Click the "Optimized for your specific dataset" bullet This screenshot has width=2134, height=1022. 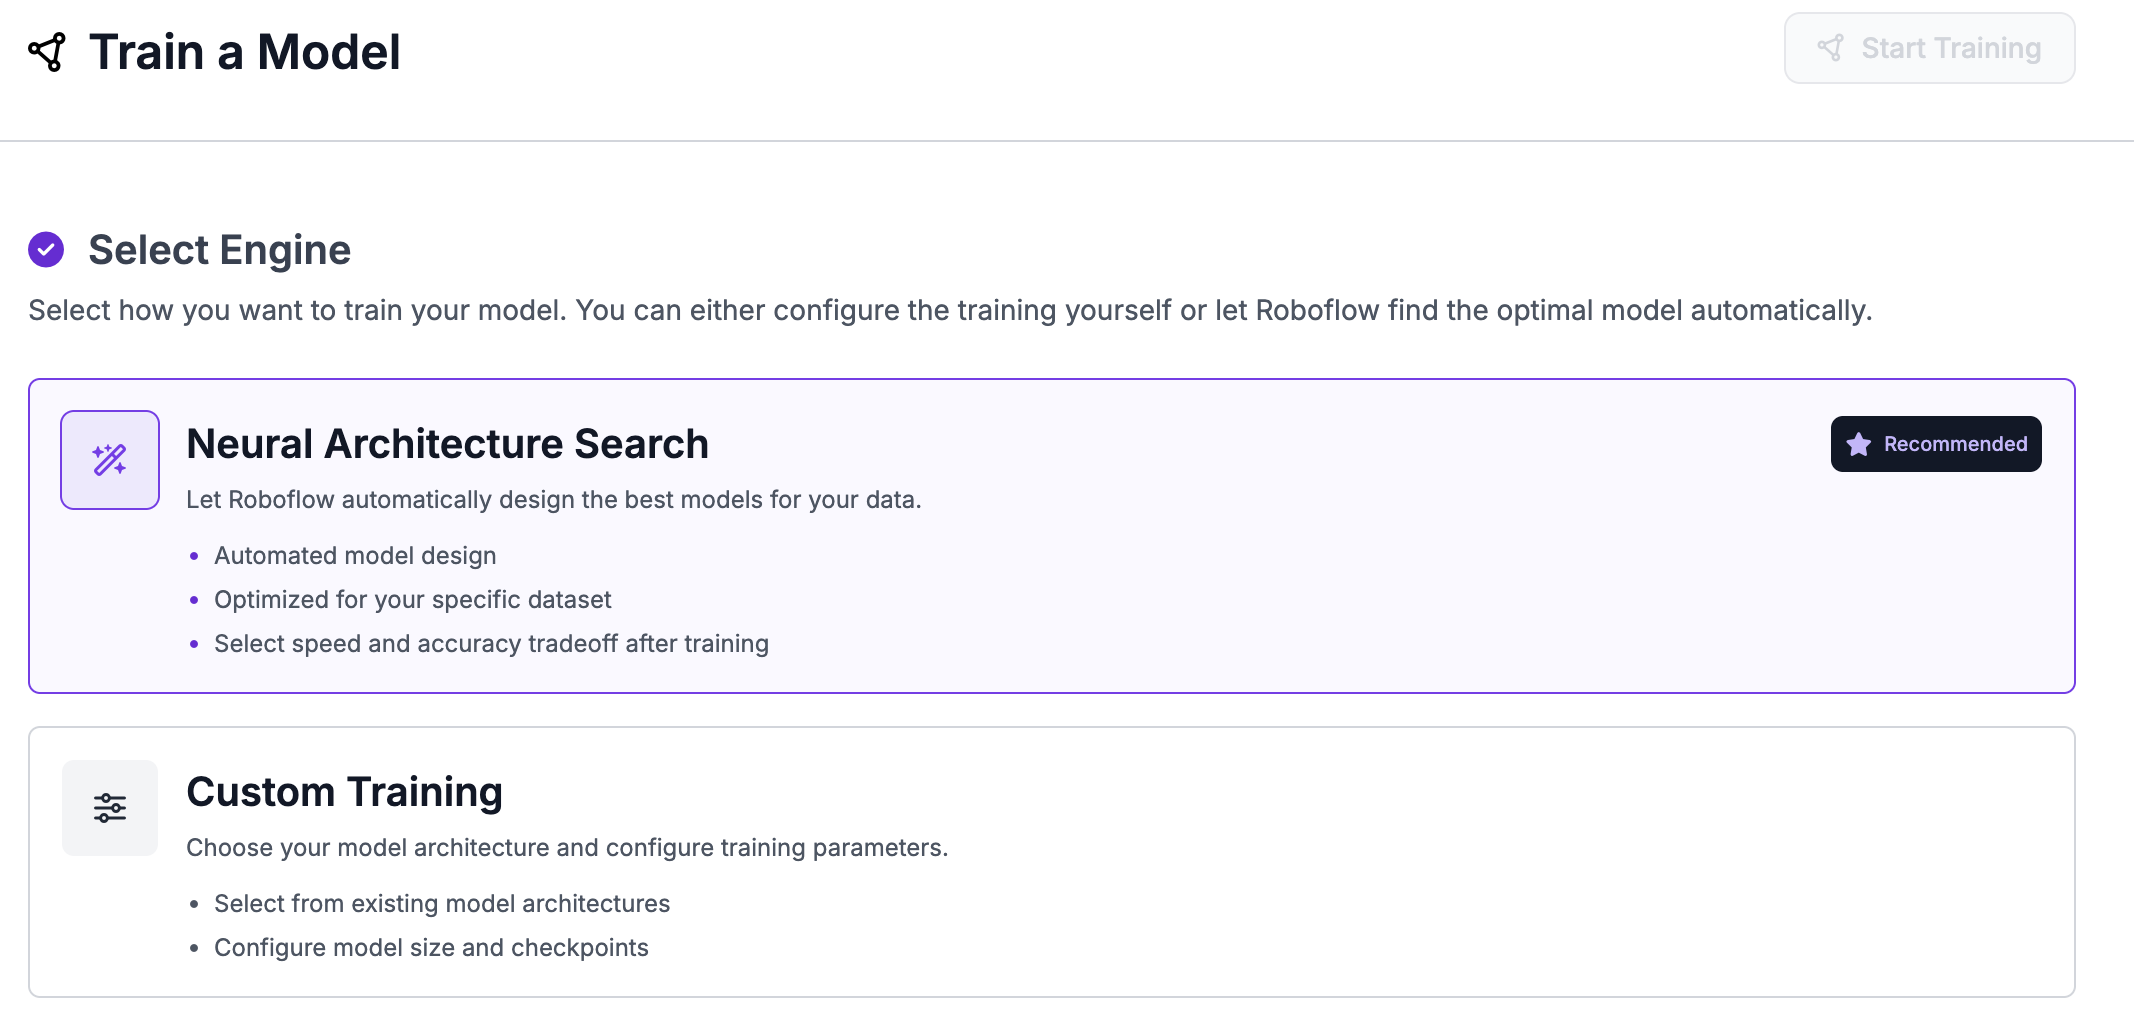tap(413, 600)
